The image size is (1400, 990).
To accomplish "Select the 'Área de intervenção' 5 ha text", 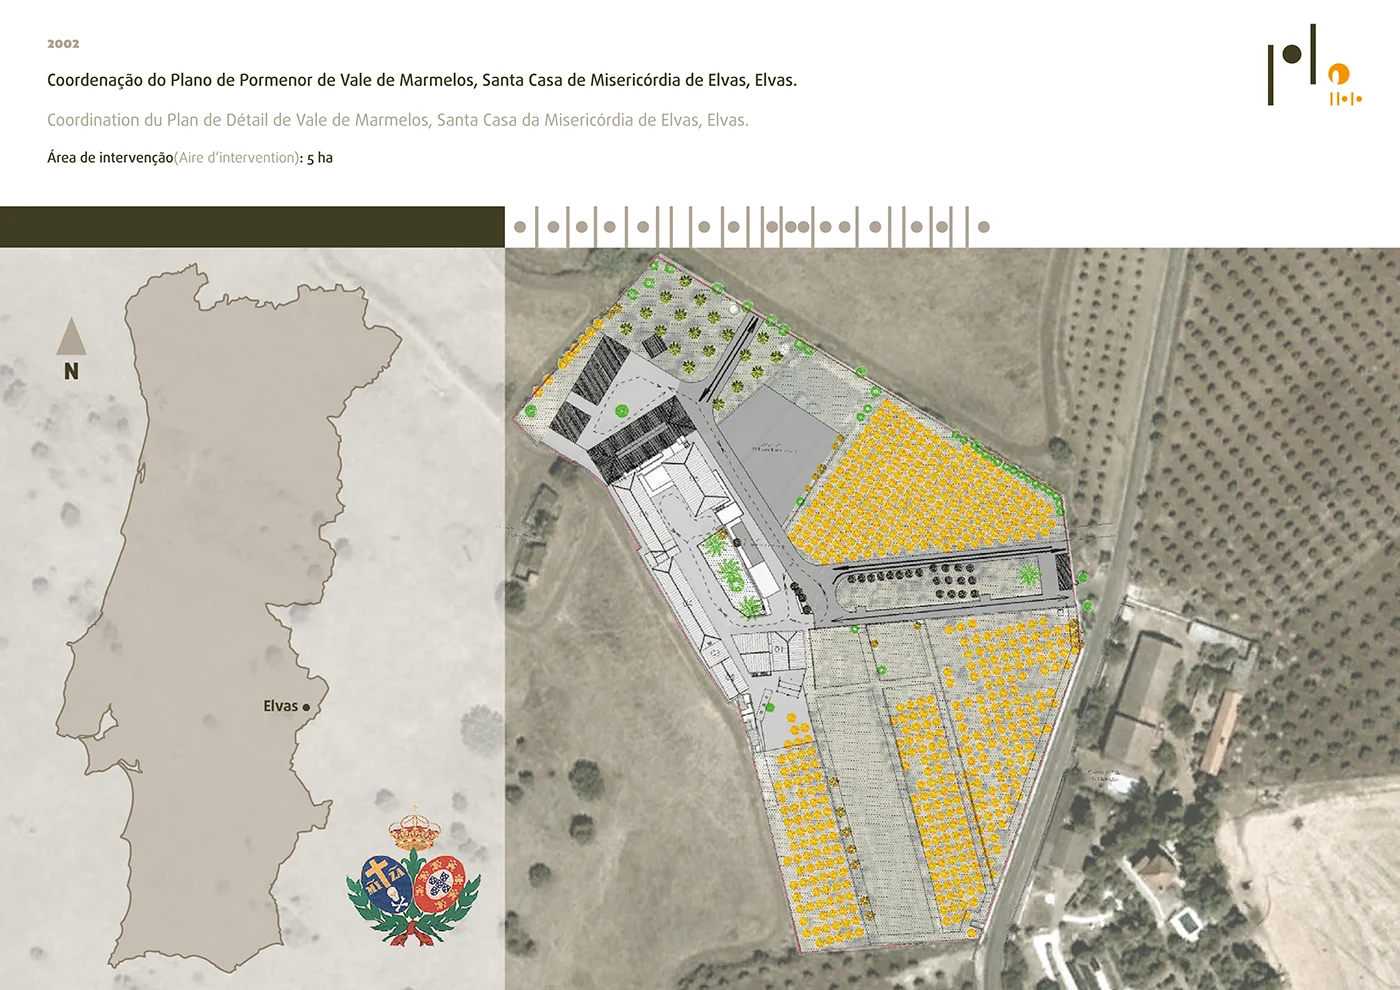I will (190, 158).
